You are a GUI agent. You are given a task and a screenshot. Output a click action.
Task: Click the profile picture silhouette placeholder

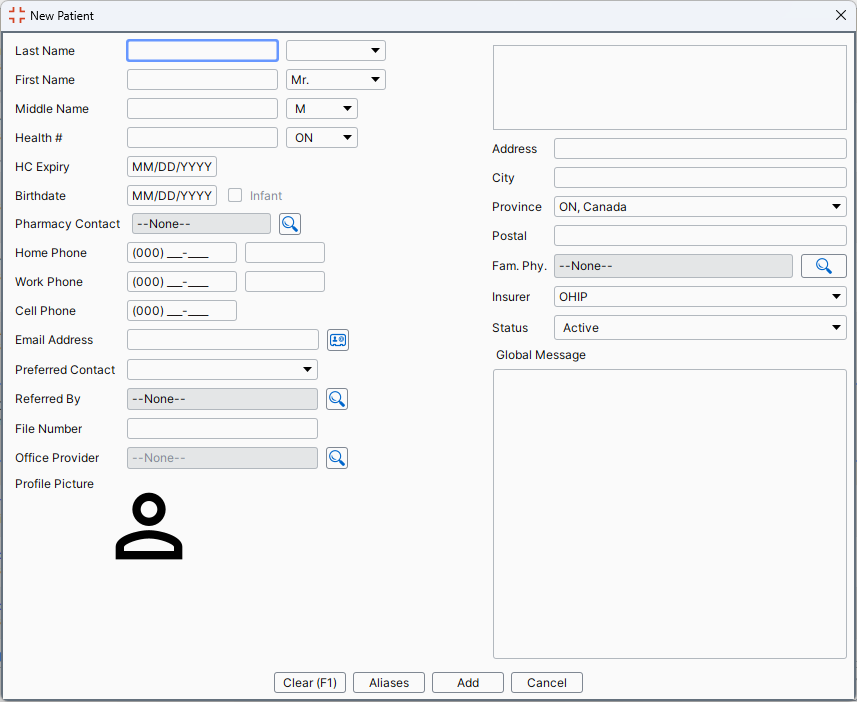[149, 526]
